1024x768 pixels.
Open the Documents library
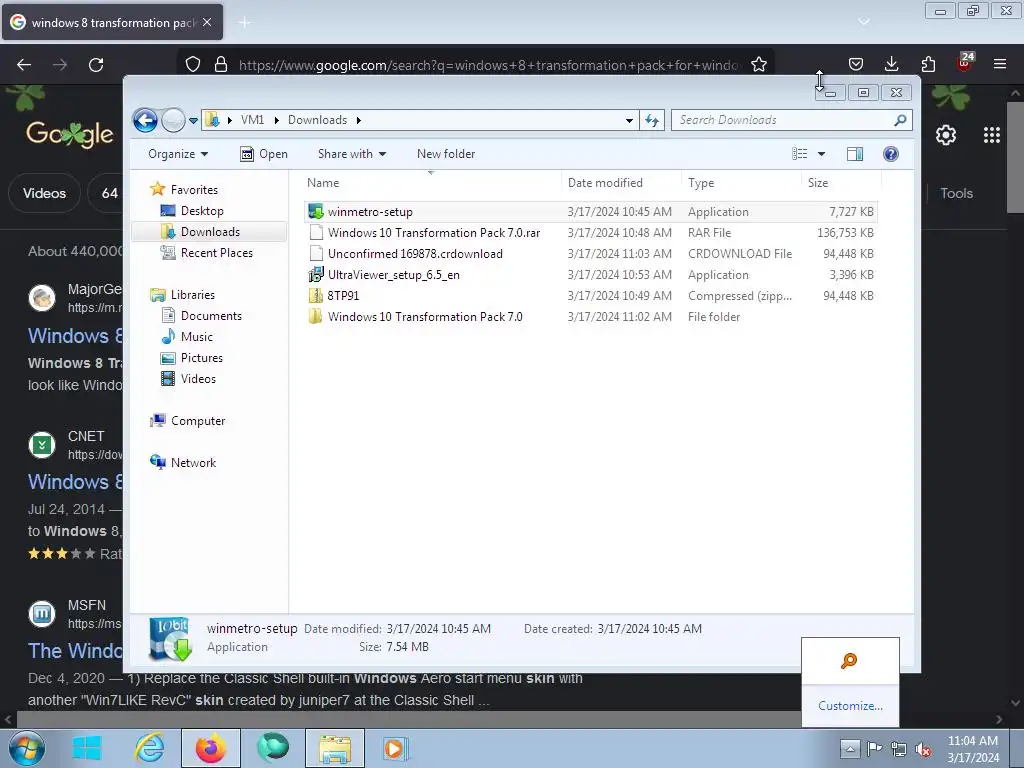(211, 316)
